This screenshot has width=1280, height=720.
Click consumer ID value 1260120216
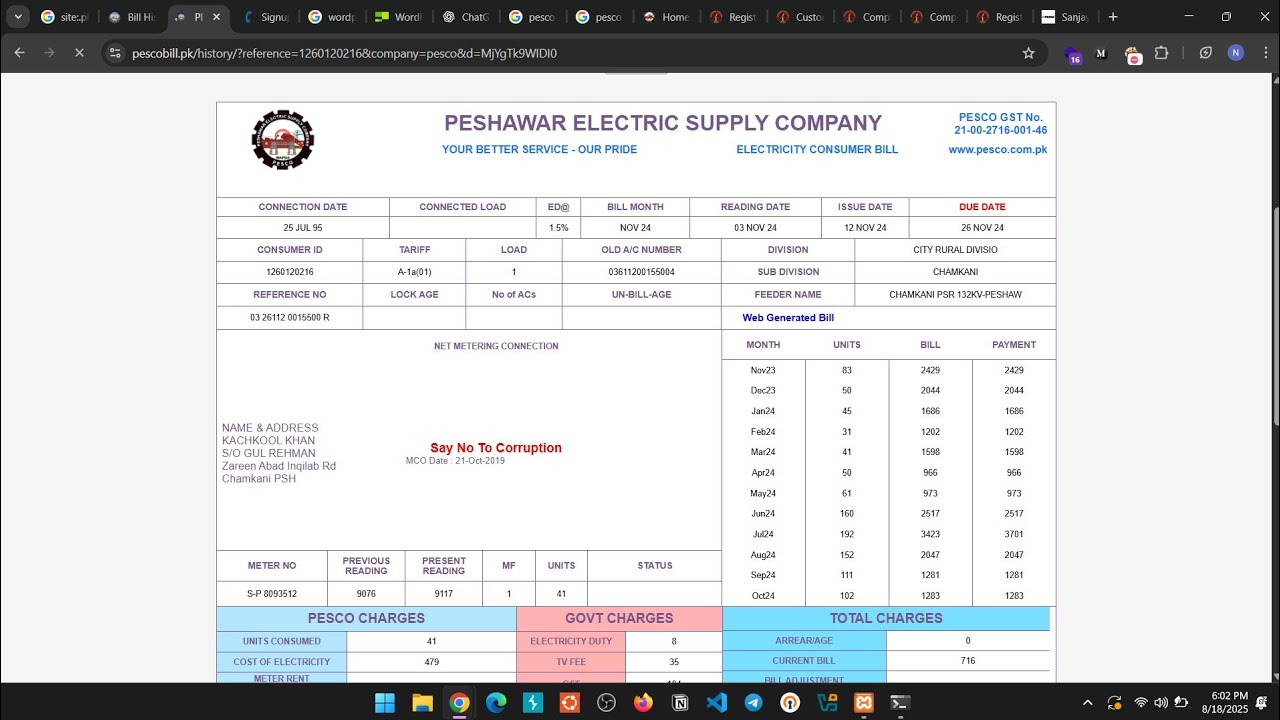coord(290,272)
